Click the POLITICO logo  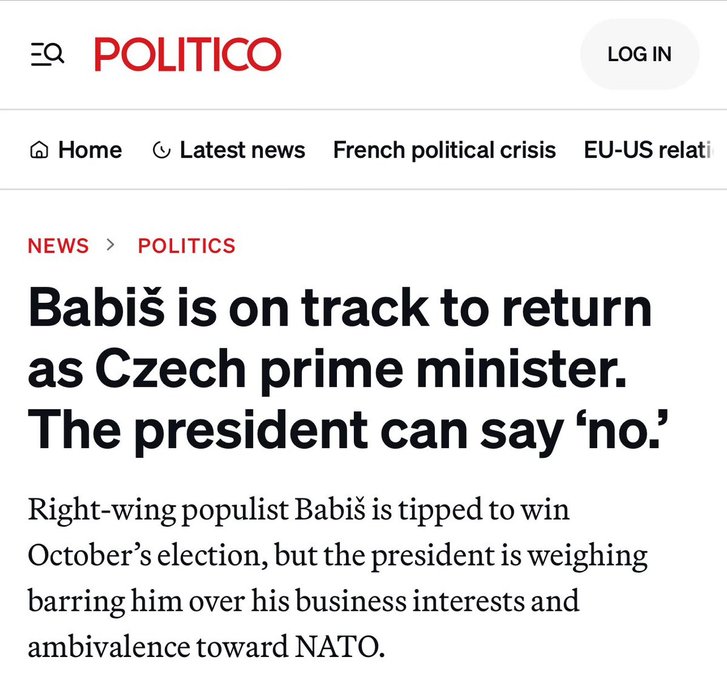pyautogui.click(x=188, y=54)
